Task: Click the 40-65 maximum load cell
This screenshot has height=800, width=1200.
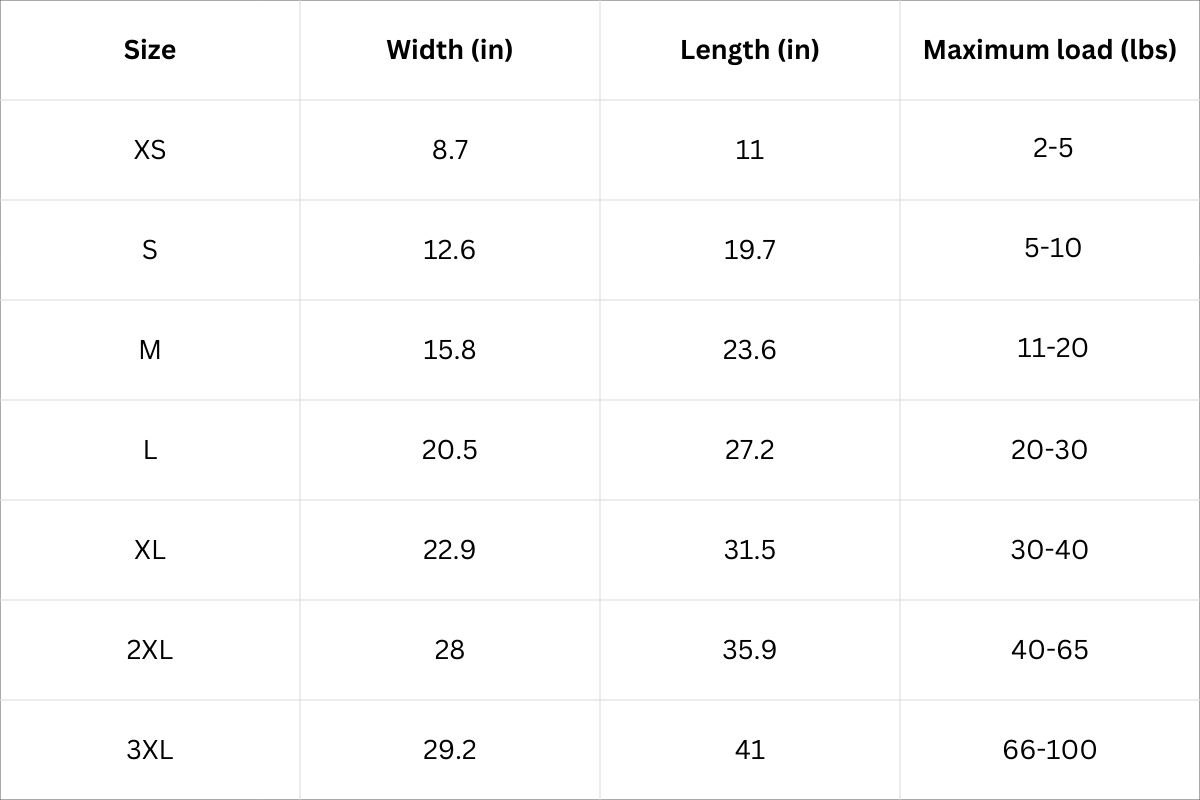Action: coord(1049,650)
